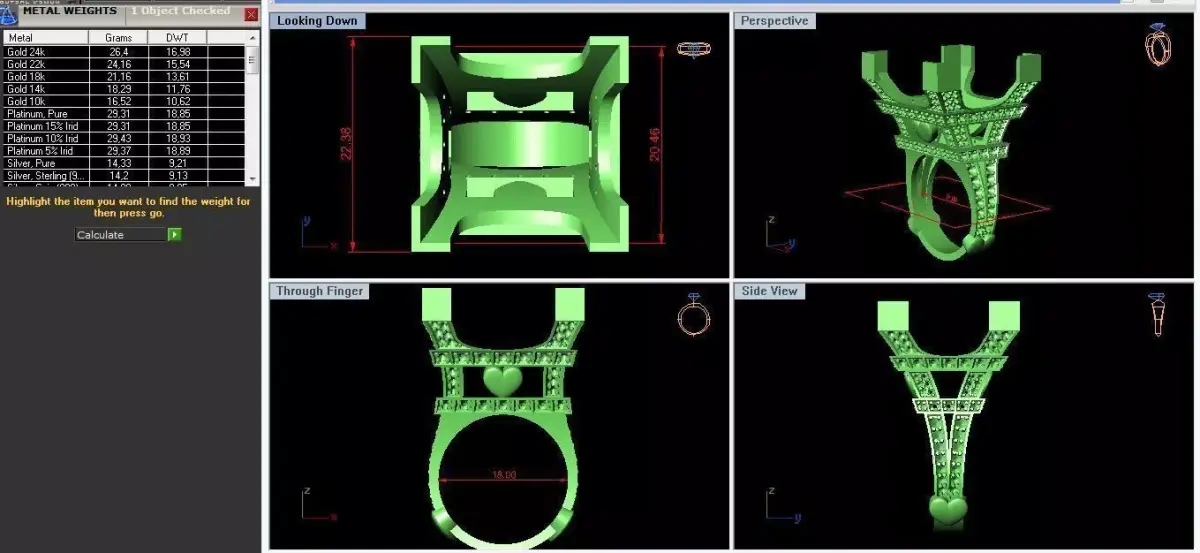Click the ring orientation icon in Perspective view

point(1157,45)
